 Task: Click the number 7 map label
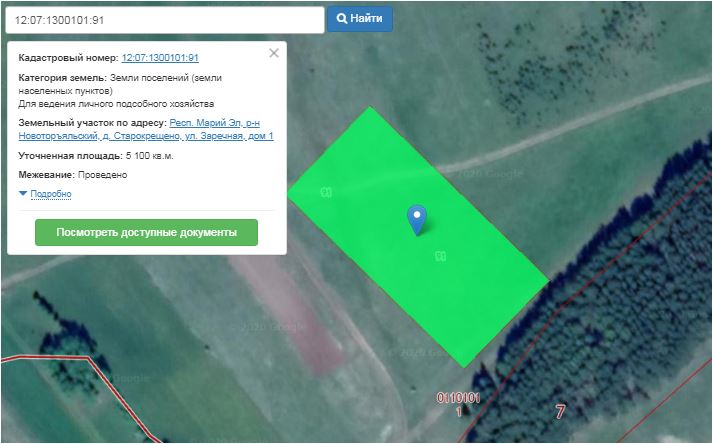pos(560,410)
